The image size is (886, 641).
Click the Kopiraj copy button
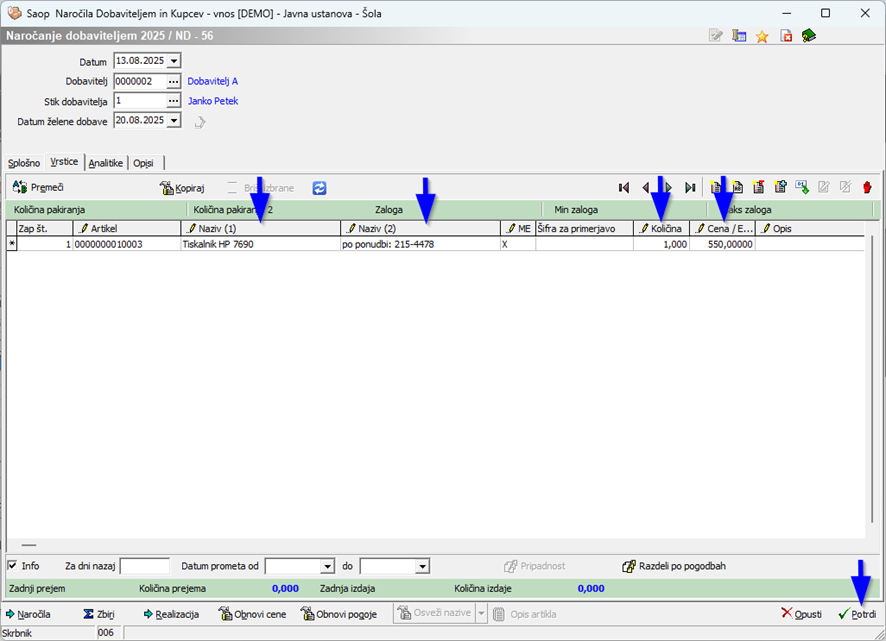click(182, 188)
